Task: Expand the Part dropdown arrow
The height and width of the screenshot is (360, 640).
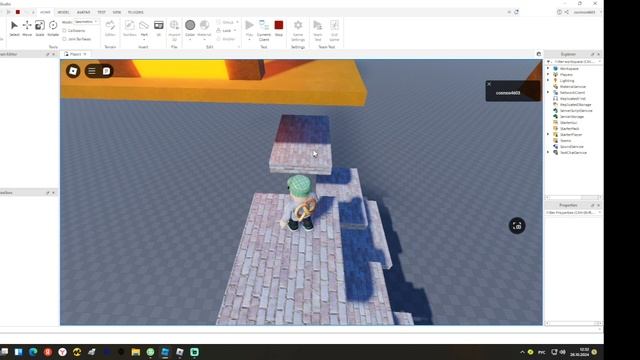Action: click(x=144, y=39)
